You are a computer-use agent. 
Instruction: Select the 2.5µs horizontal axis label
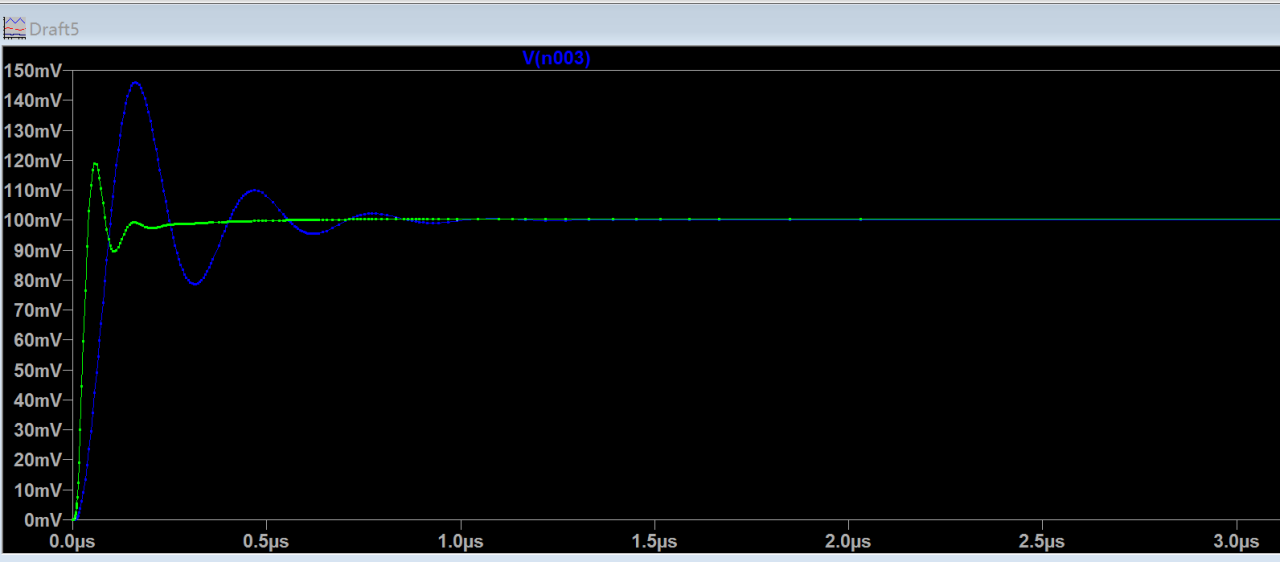click(1042, 542)
